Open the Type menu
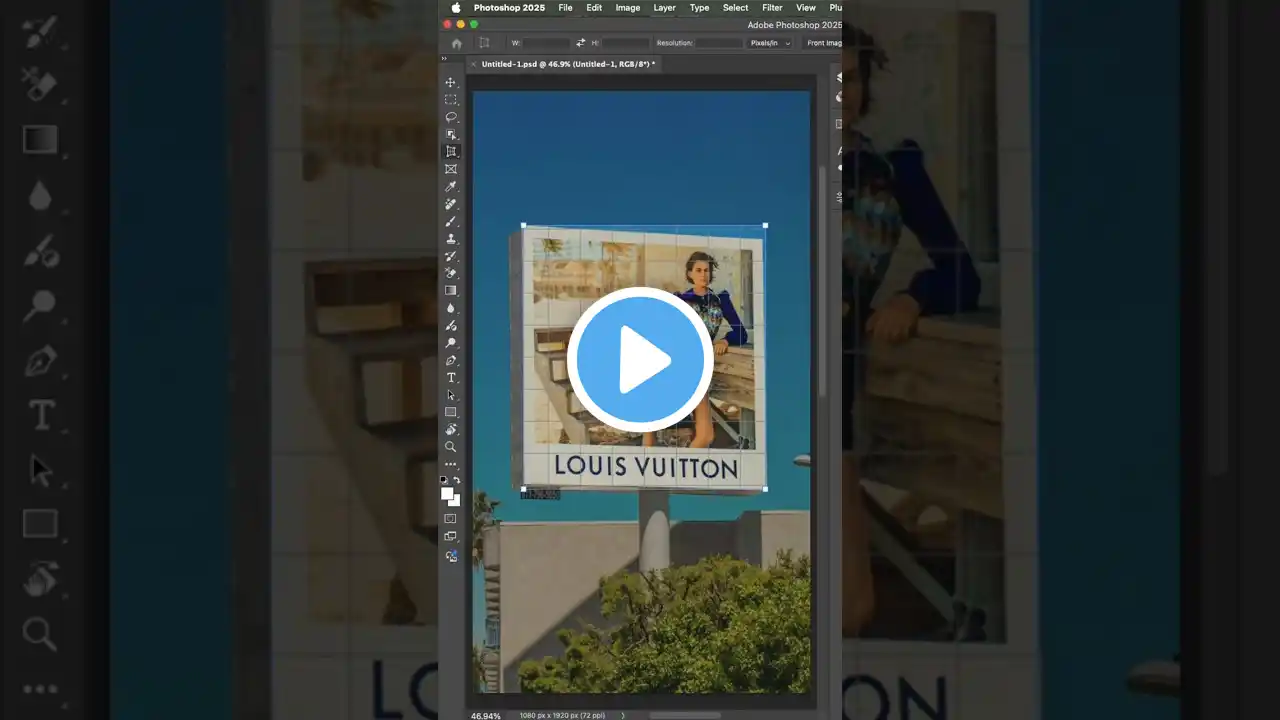Screen dimensions: 1280x720 pyautogui.click(x=700, y=8)
